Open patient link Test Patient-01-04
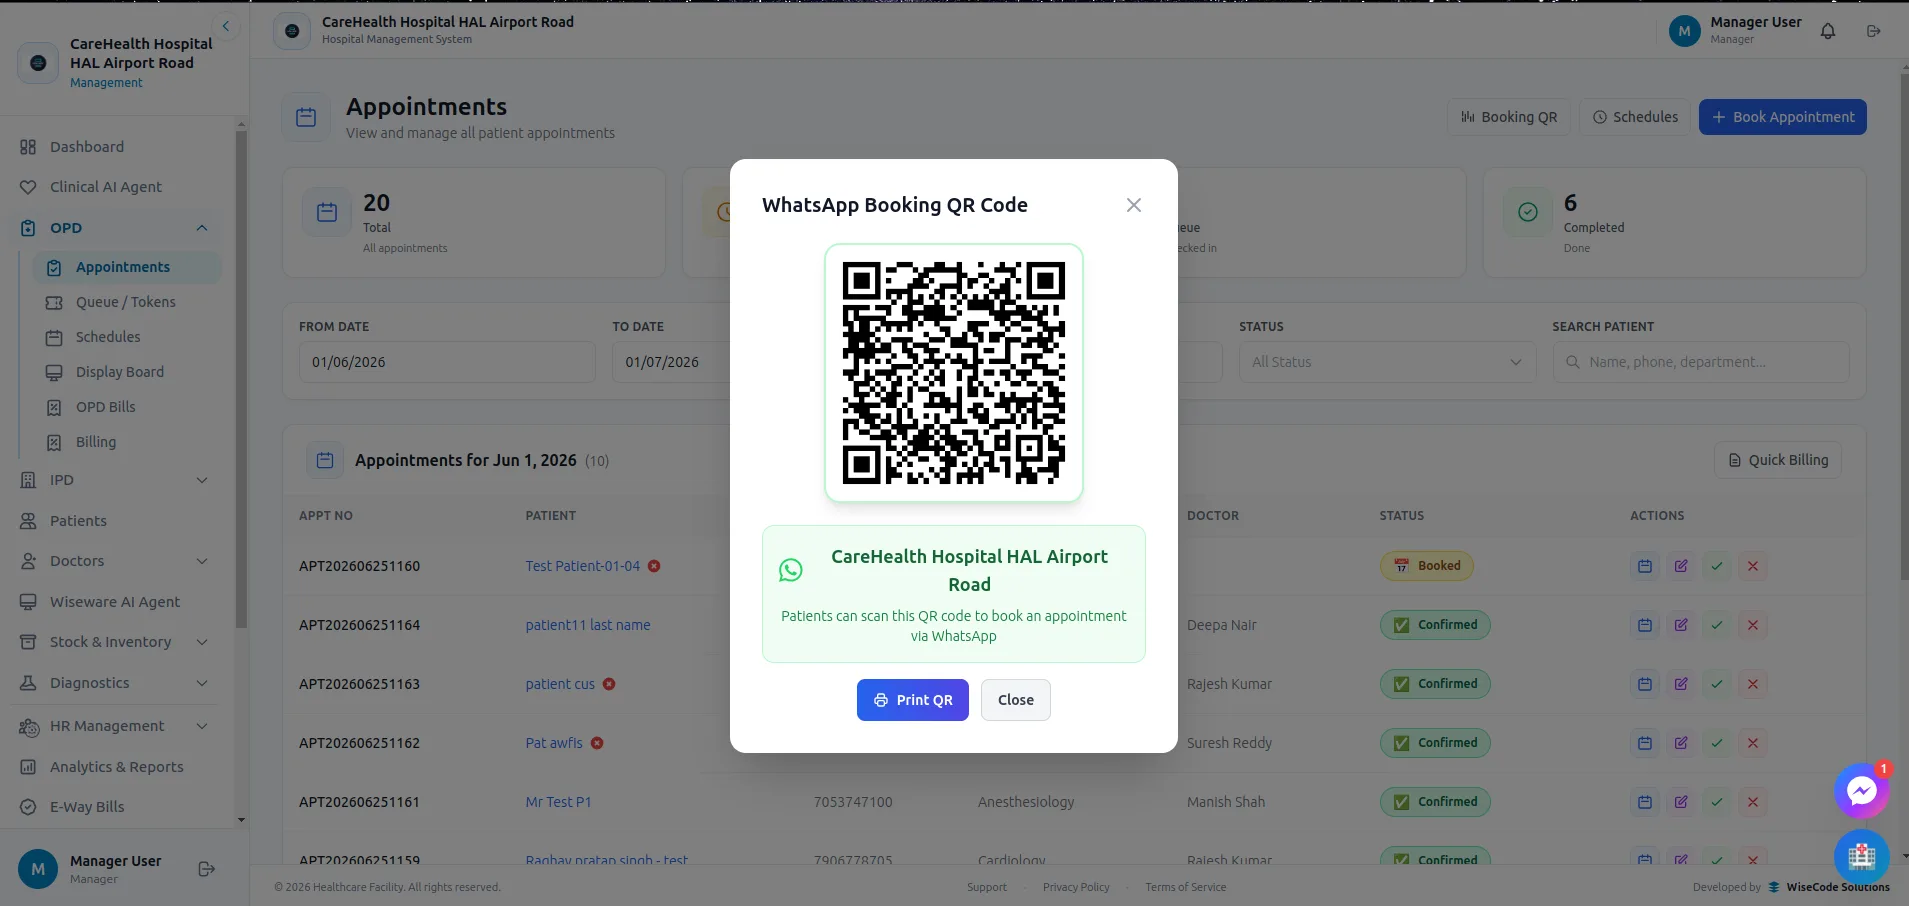1909x906 pixels. click(583, 566)
